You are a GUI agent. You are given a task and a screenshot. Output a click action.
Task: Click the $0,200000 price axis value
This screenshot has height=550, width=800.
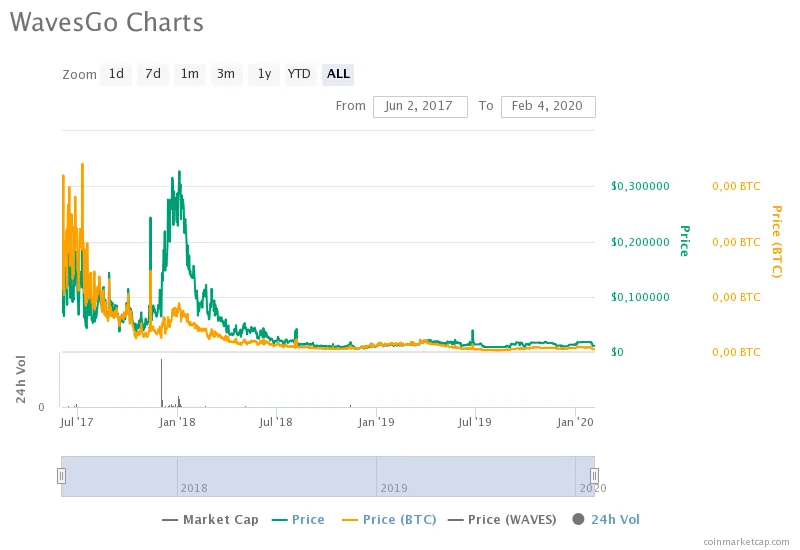coord(640,242)
